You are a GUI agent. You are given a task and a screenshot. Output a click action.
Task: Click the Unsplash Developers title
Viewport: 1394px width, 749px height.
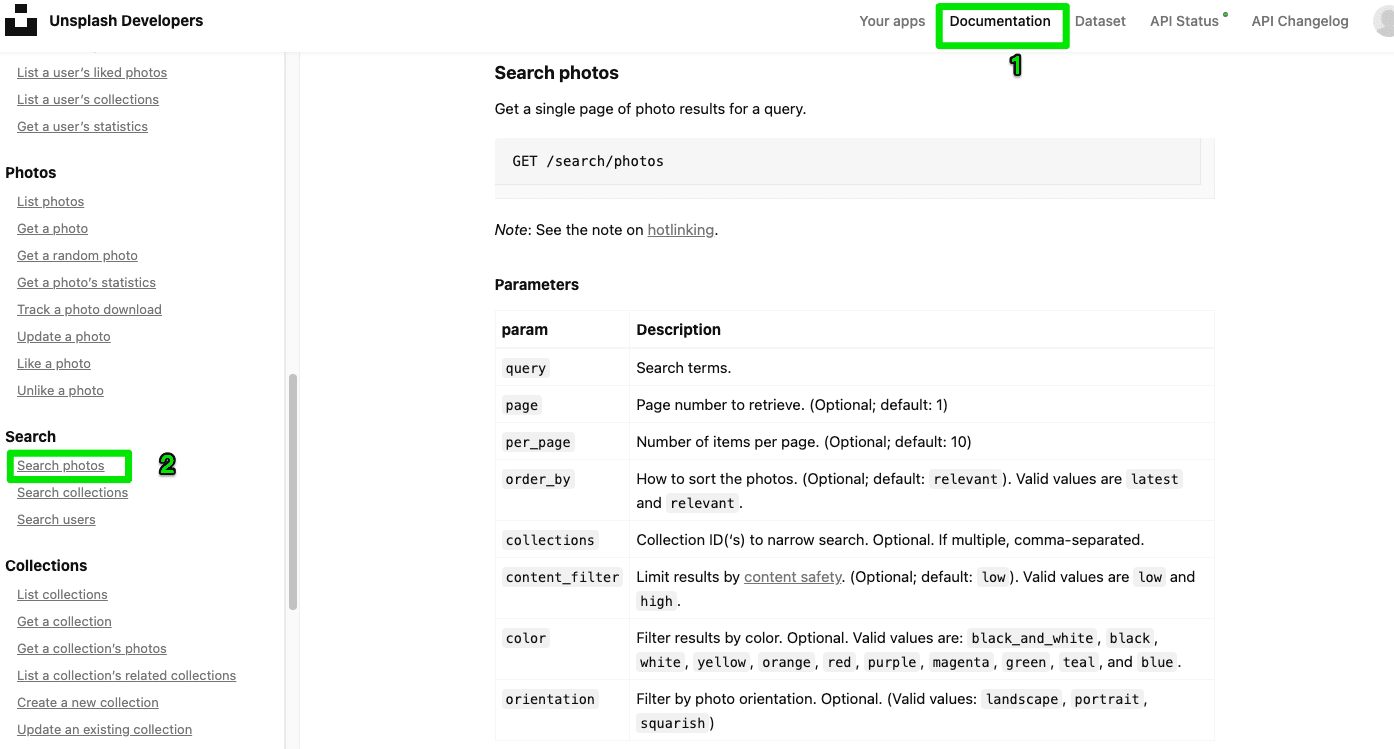(x=126, y=21)
